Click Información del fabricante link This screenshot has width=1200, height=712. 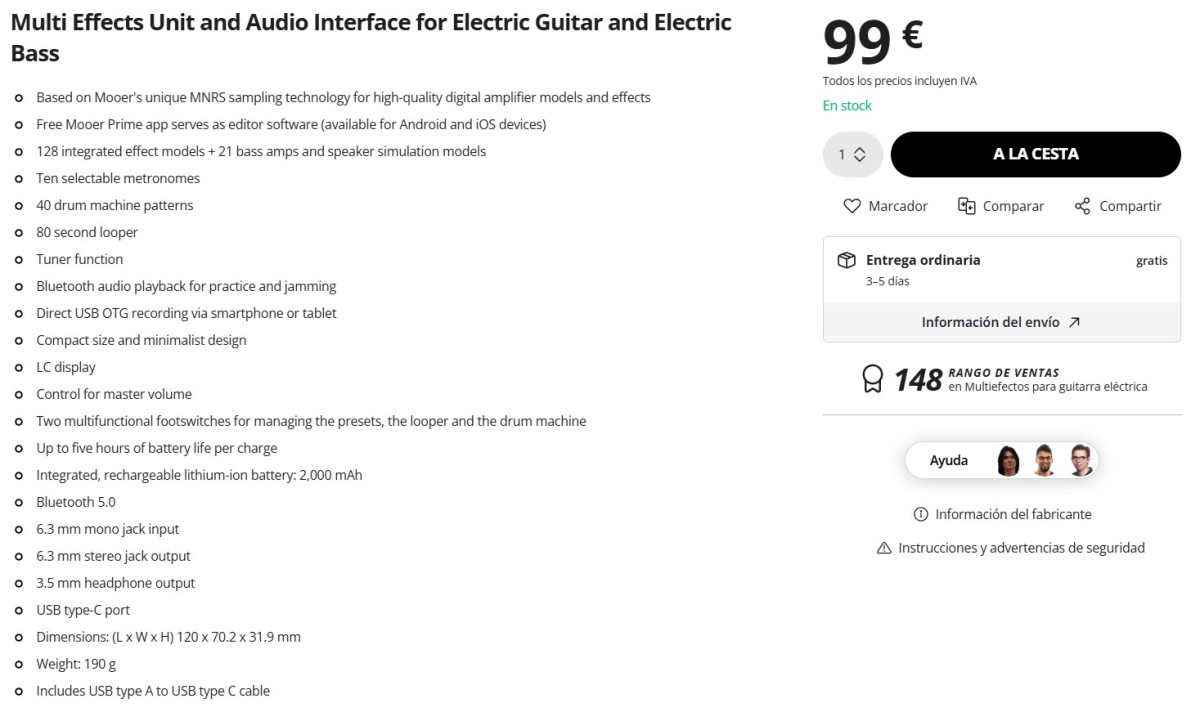pyautogui.click(x=1013, y=514)
